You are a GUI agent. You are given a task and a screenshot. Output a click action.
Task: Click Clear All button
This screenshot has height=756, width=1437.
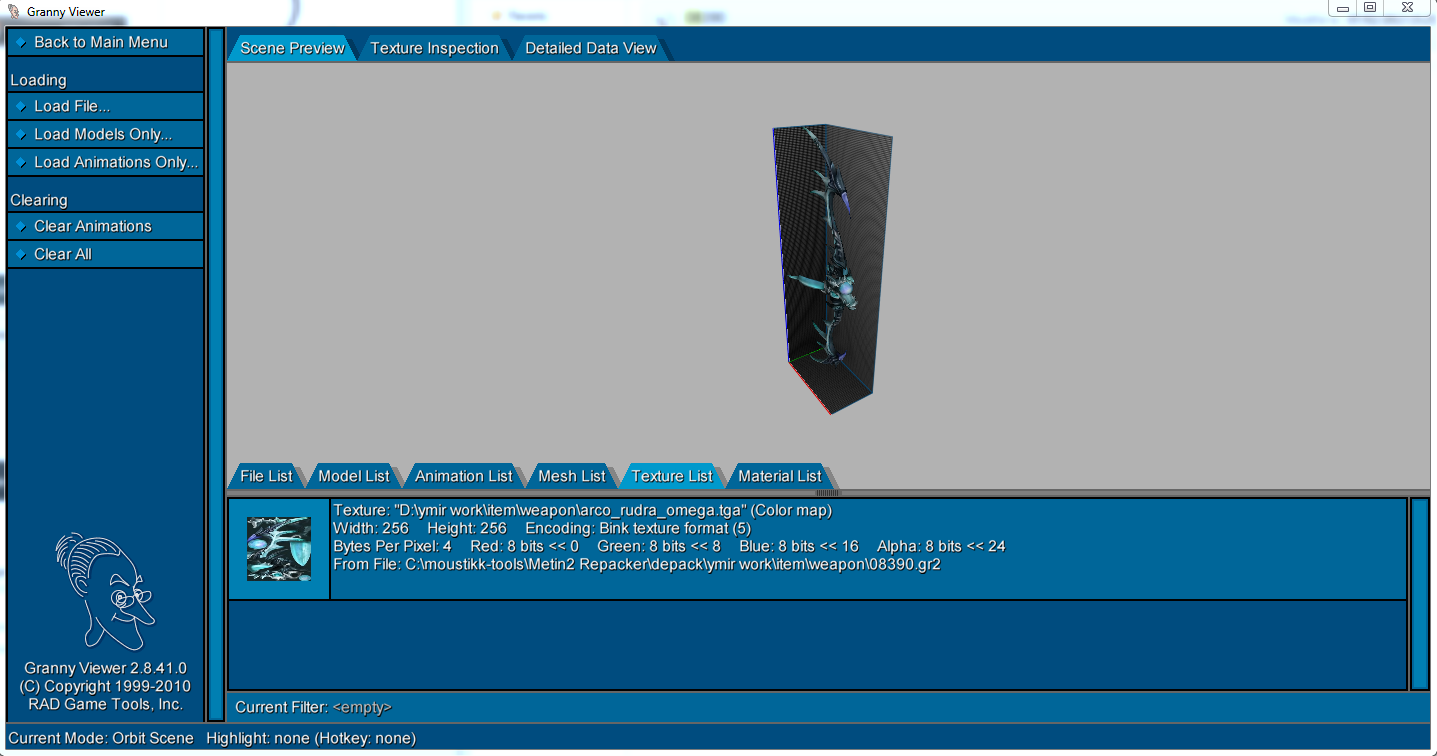coord(105,254)
